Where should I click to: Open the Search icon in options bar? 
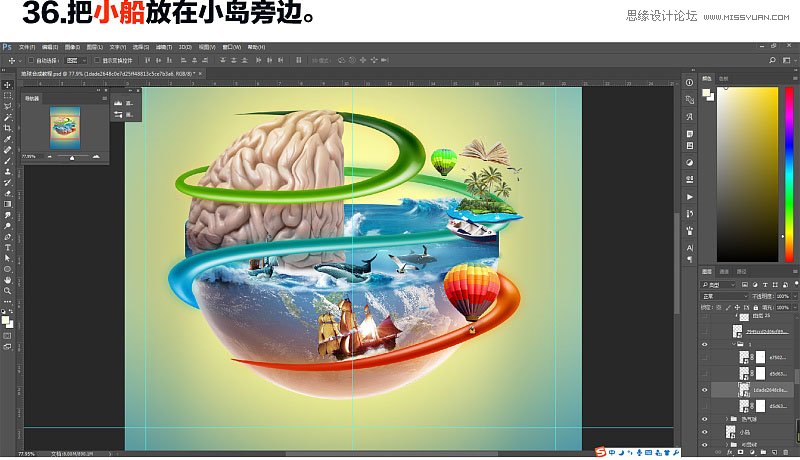(772, 60)
